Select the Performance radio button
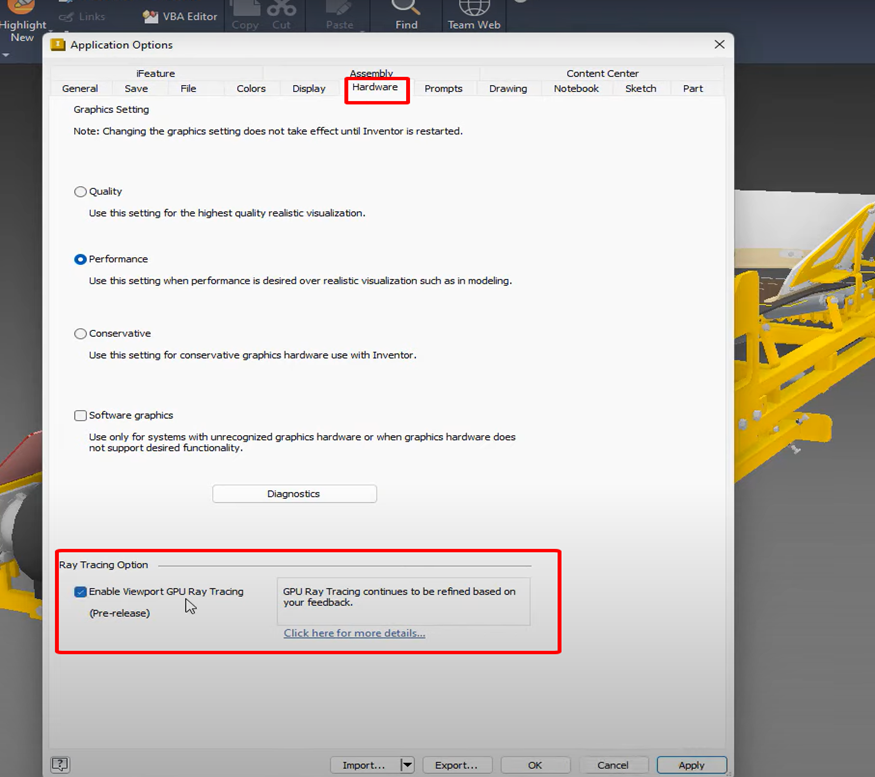The height and width of the screenshot is (777, 875). point(80,259)
